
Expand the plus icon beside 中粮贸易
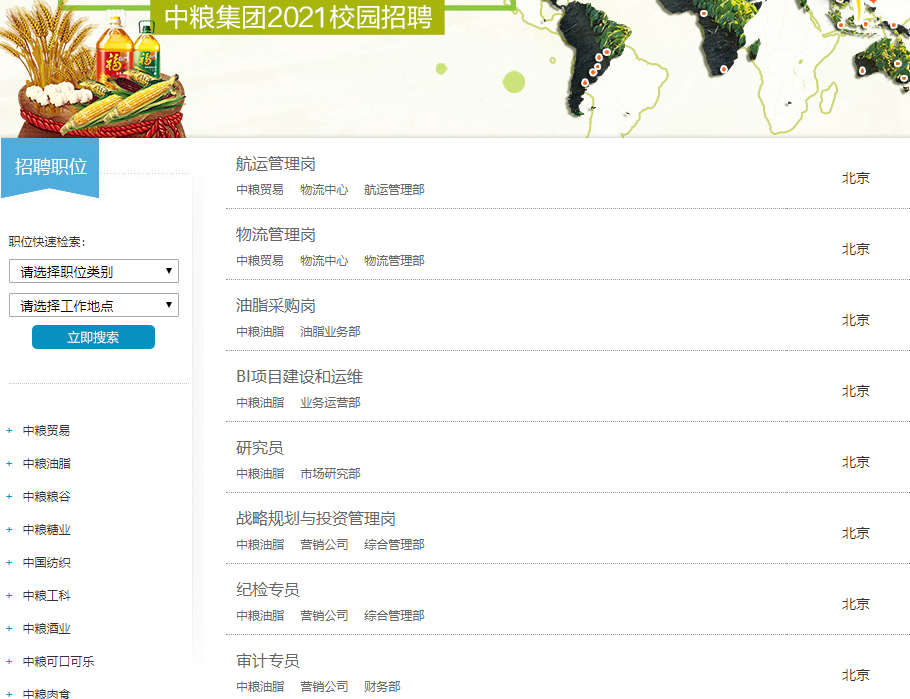coord(9,431)
